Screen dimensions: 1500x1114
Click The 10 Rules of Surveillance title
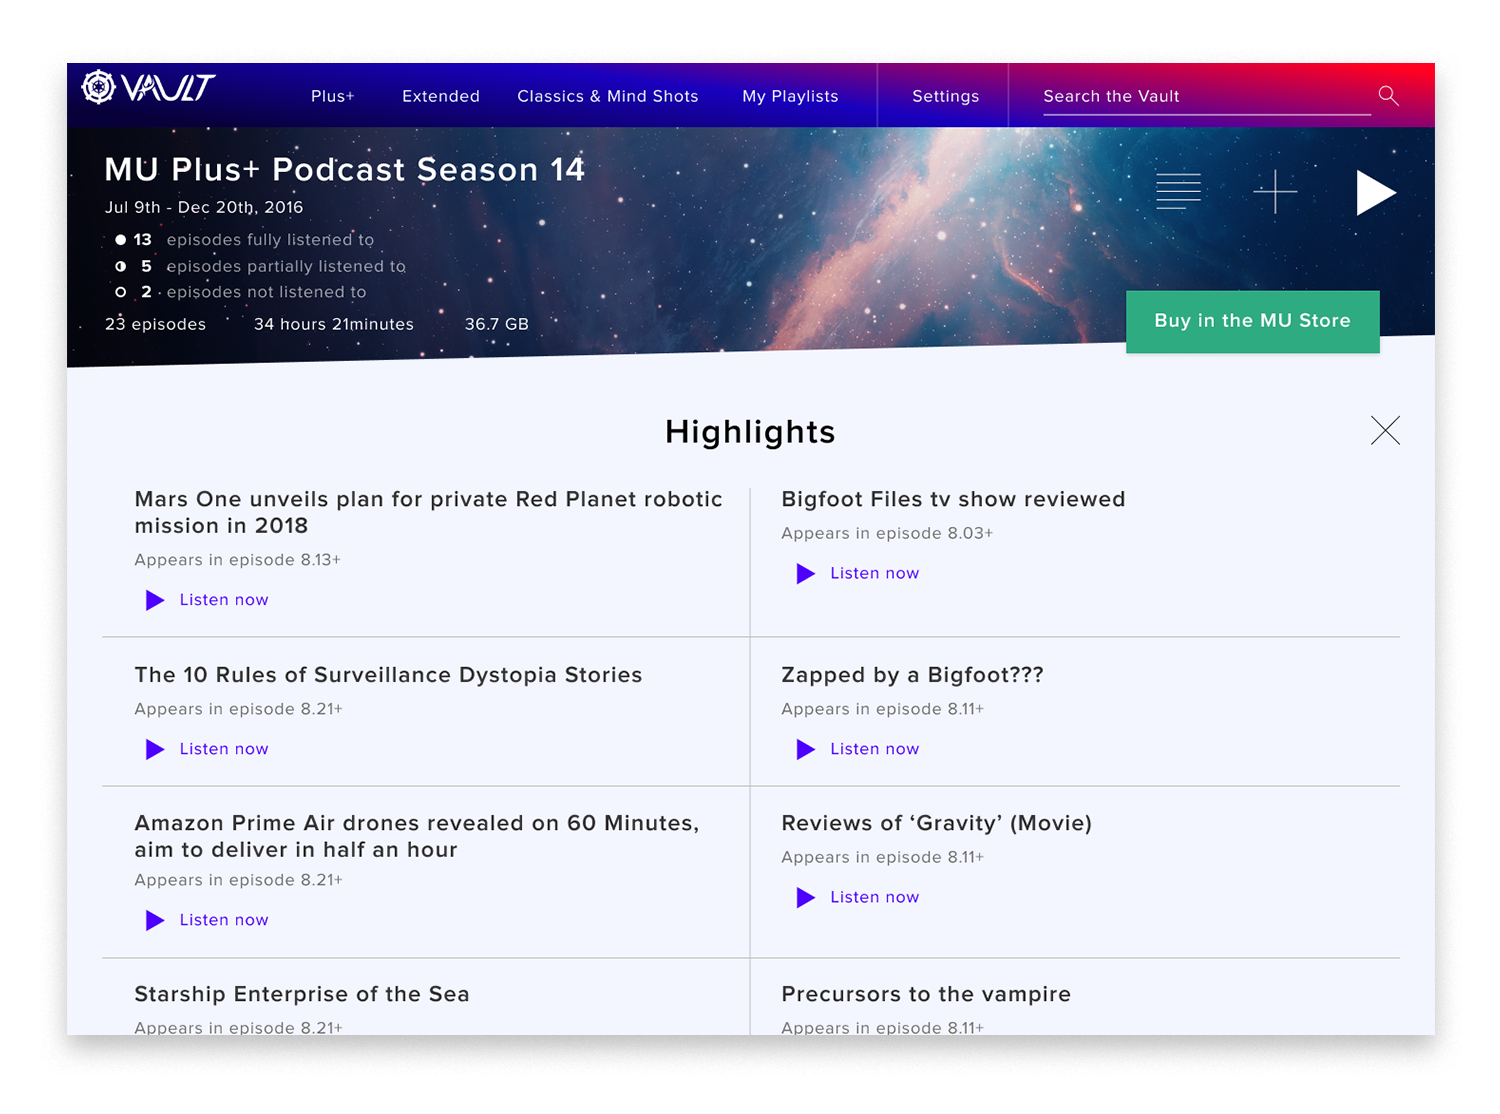pos(388,675)
